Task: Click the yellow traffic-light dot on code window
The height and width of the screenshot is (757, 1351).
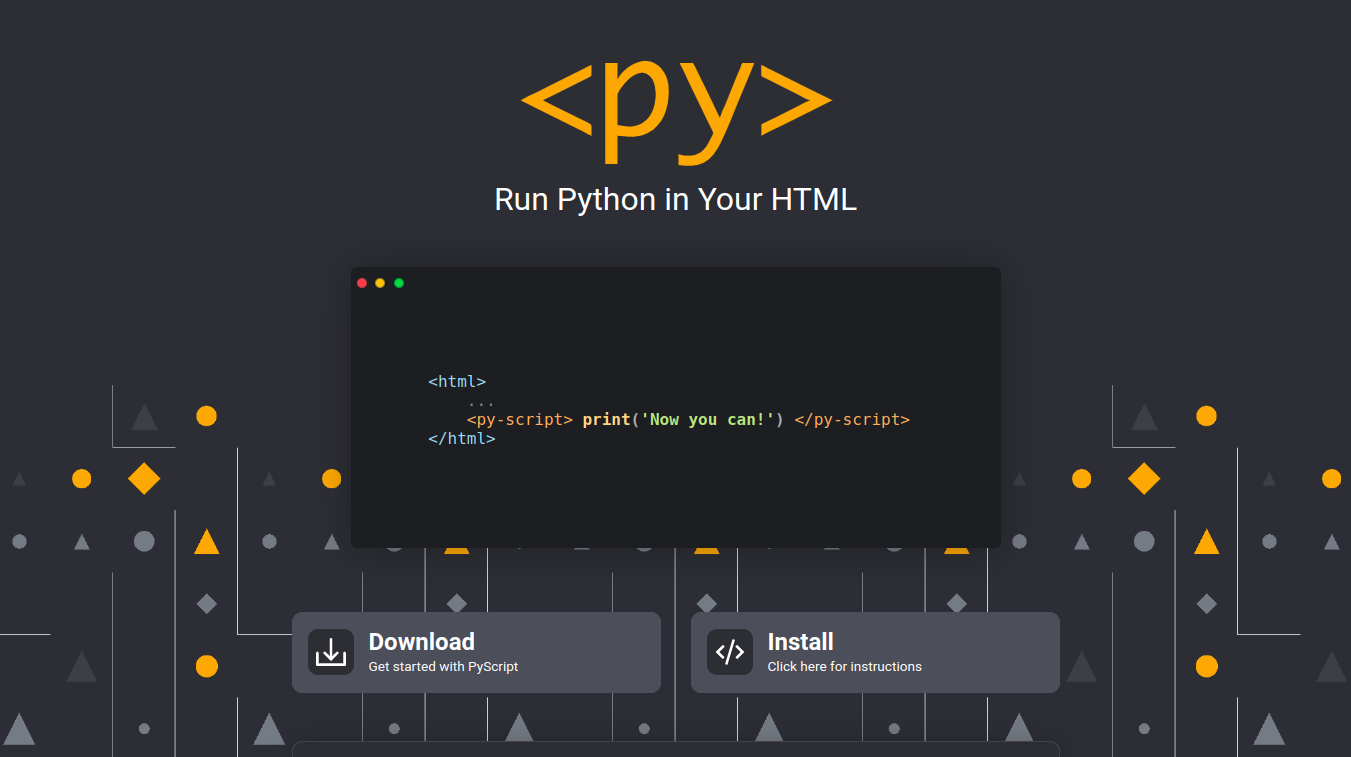Action: pos(379,282)
